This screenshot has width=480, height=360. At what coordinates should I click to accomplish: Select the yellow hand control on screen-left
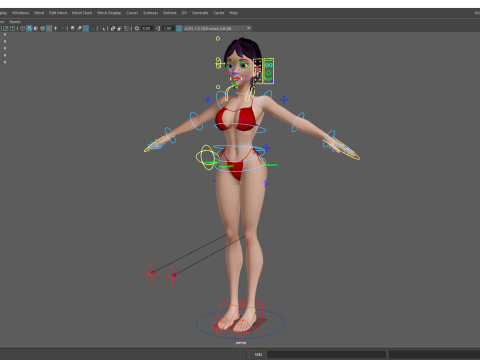point(155,144)
